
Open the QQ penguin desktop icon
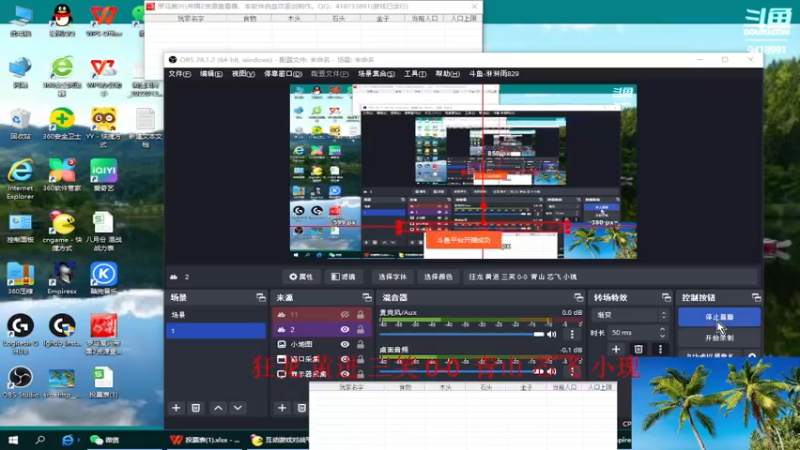[62, 20]
